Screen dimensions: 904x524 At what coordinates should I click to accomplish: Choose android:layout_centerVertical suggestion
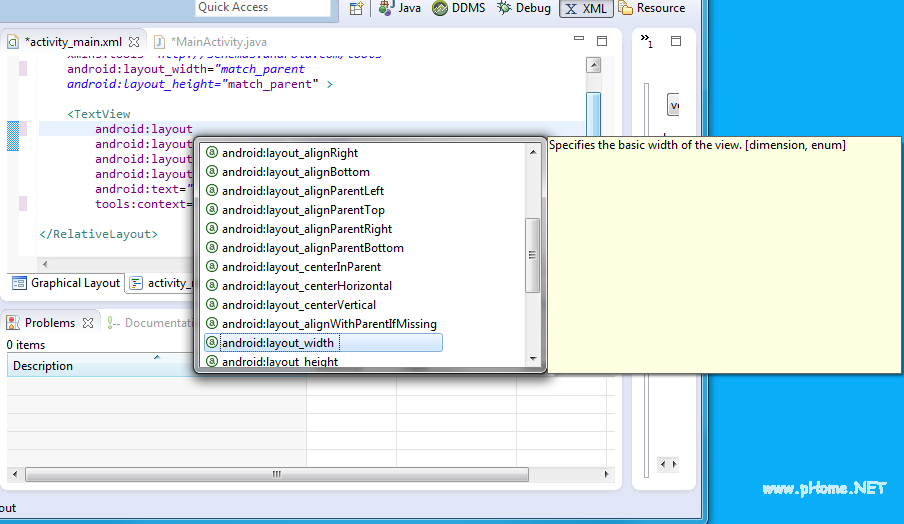[x=299, y=305]
